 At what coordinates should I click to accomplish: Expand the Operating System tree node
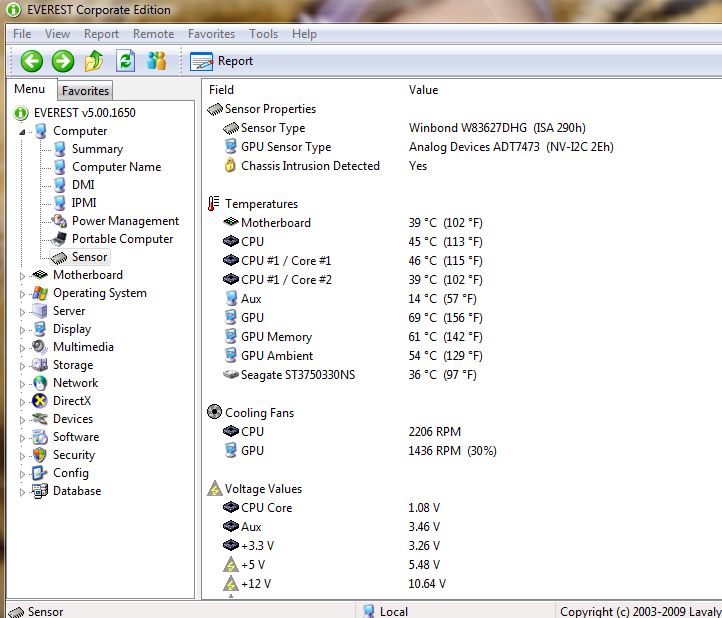click(x=22, y=294)
